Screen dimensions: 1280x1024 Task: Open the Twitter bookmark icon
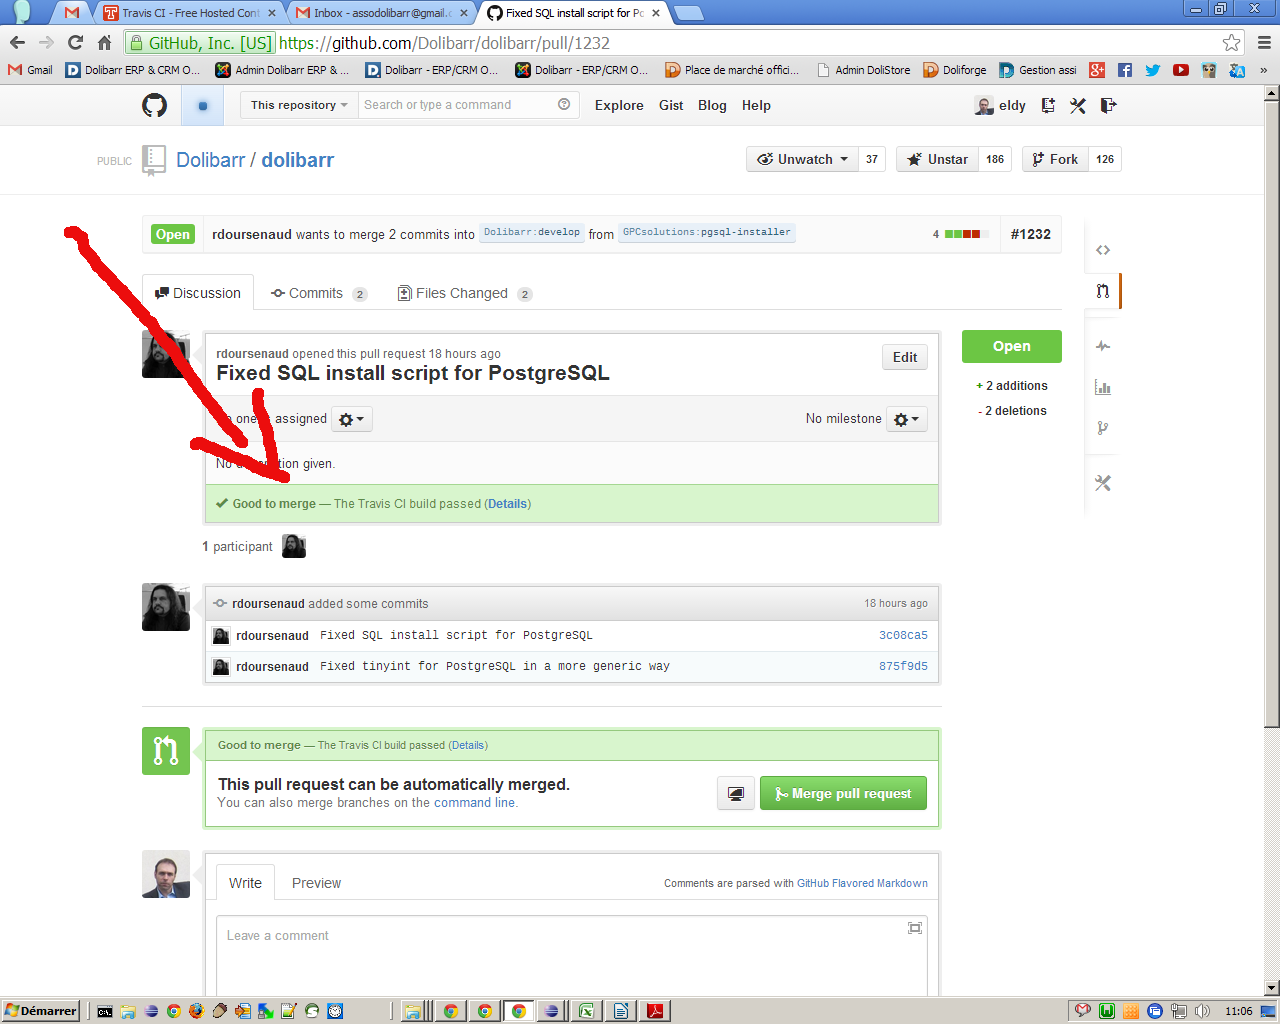[1153, 70]
